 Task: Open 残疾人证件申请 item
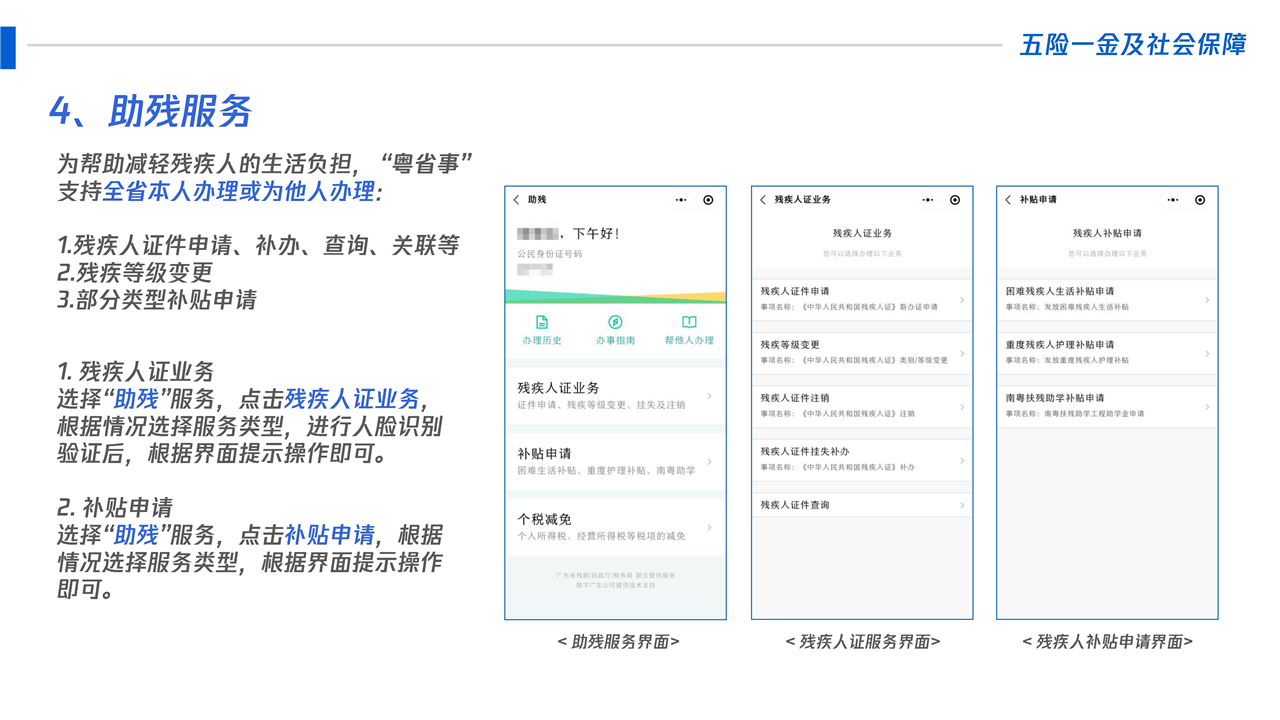click(862, 299)
